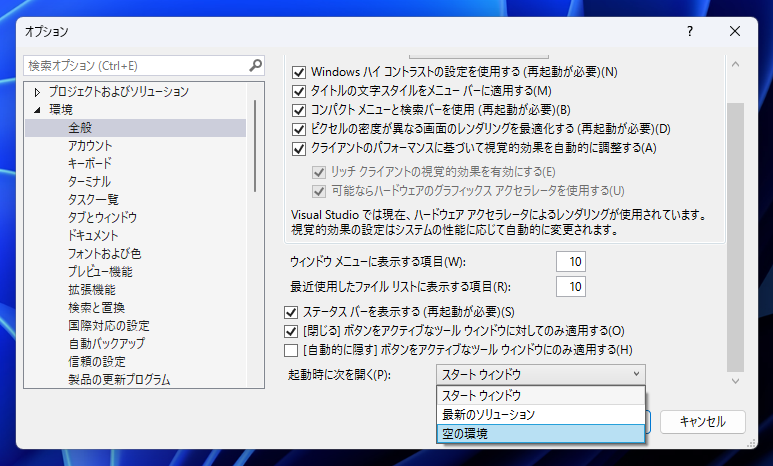
Task: Select ターミナル in the options tree
Action: [89, 181]
